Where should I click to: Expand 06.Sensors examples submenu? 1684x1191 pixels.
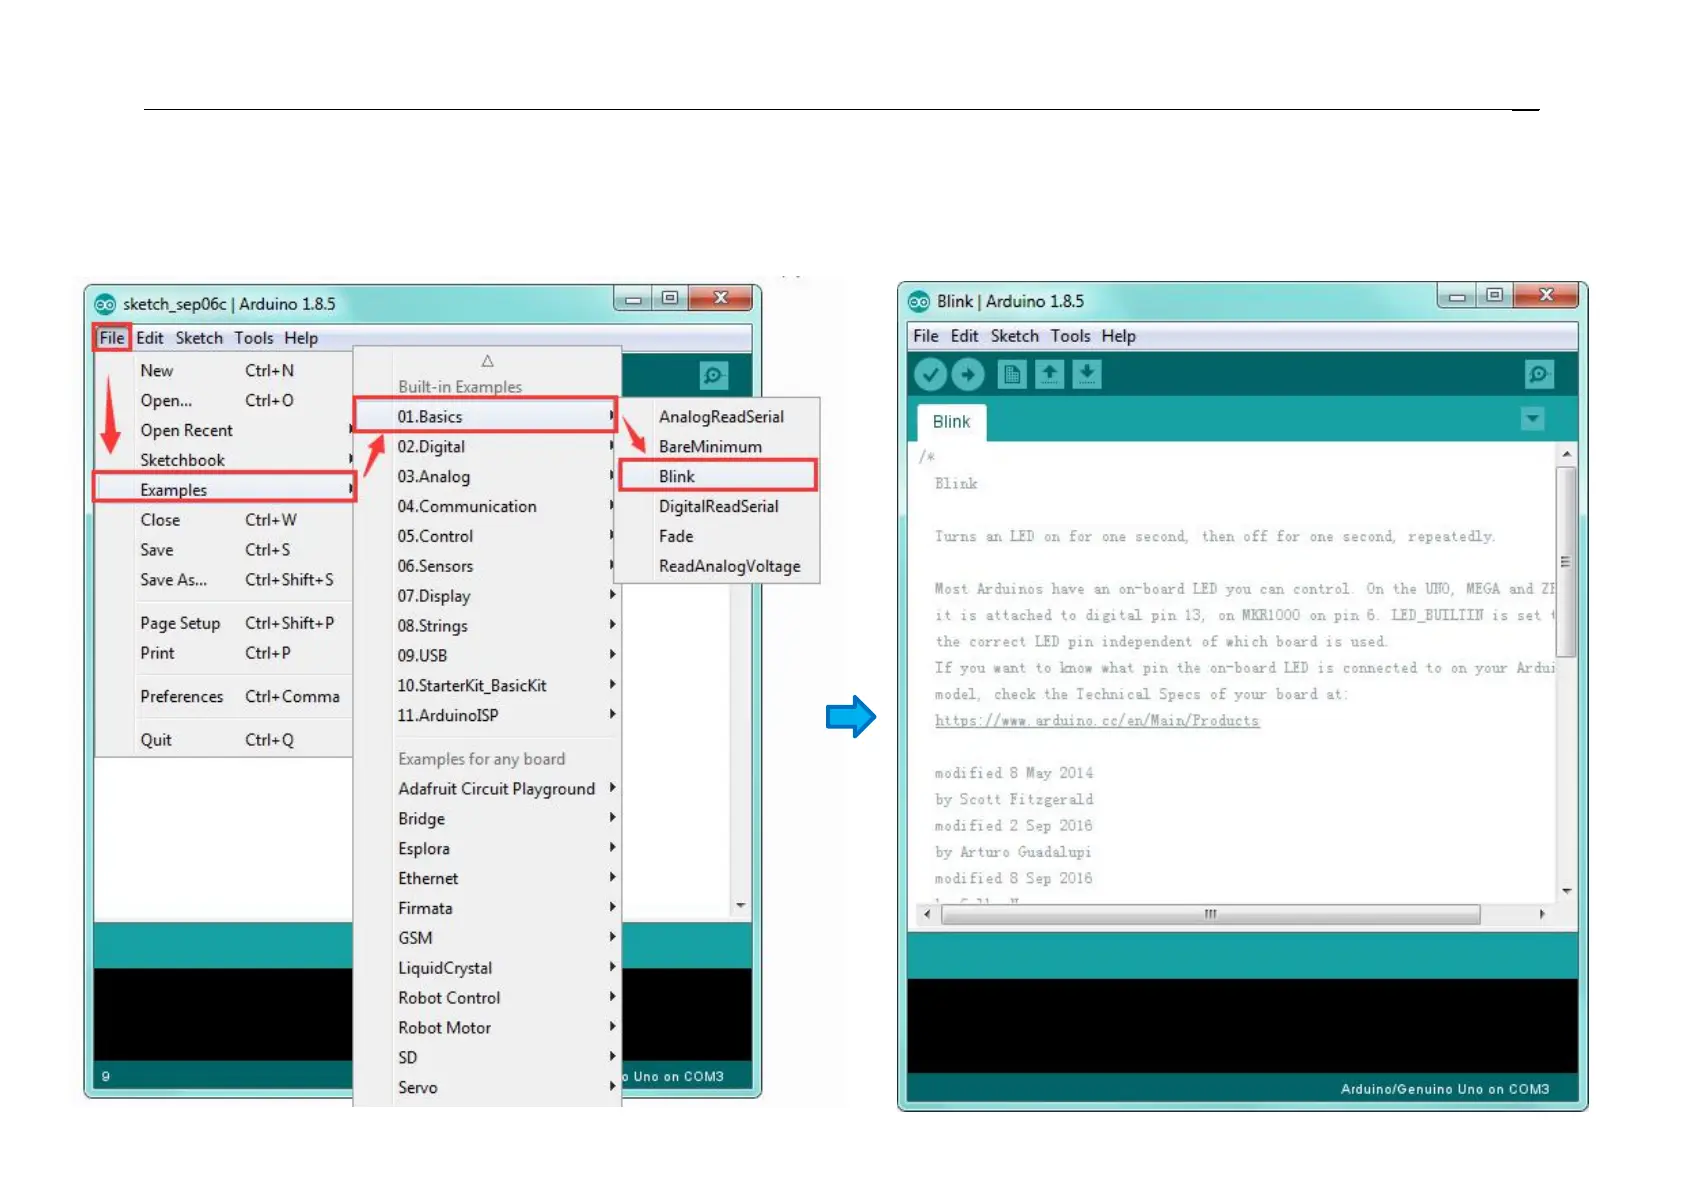486,566
